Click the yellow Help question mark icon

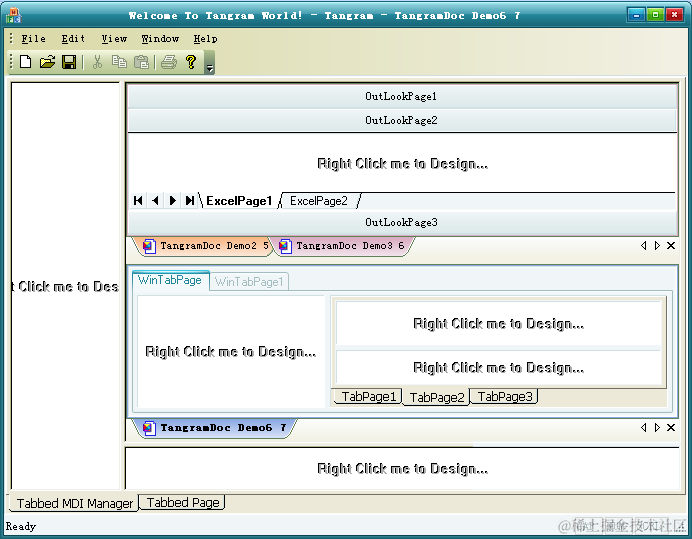[x=191, y=62]
